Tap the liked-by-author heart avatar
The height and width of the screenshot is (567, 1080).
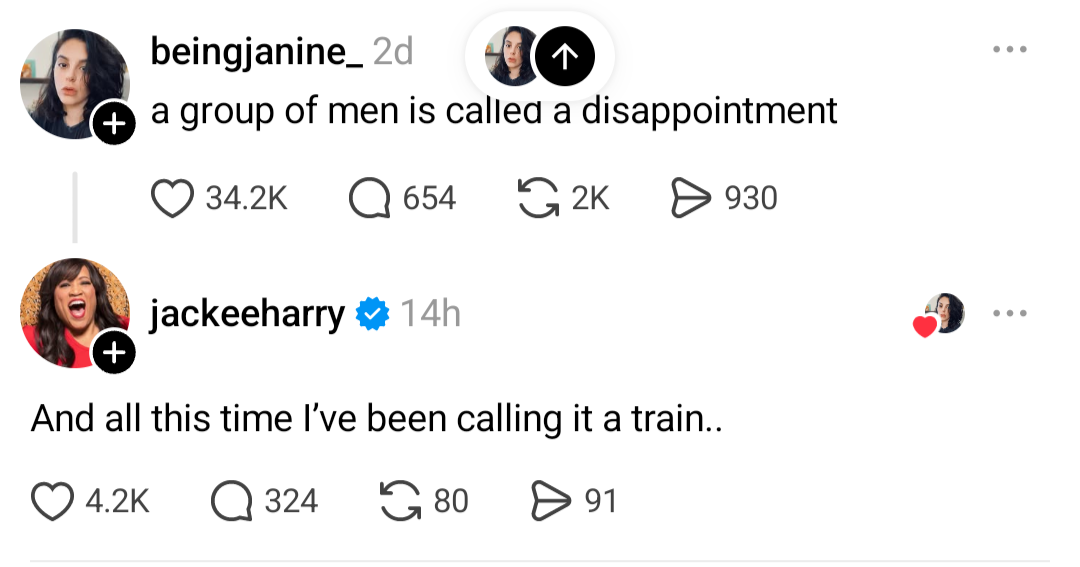coord(940,315)
